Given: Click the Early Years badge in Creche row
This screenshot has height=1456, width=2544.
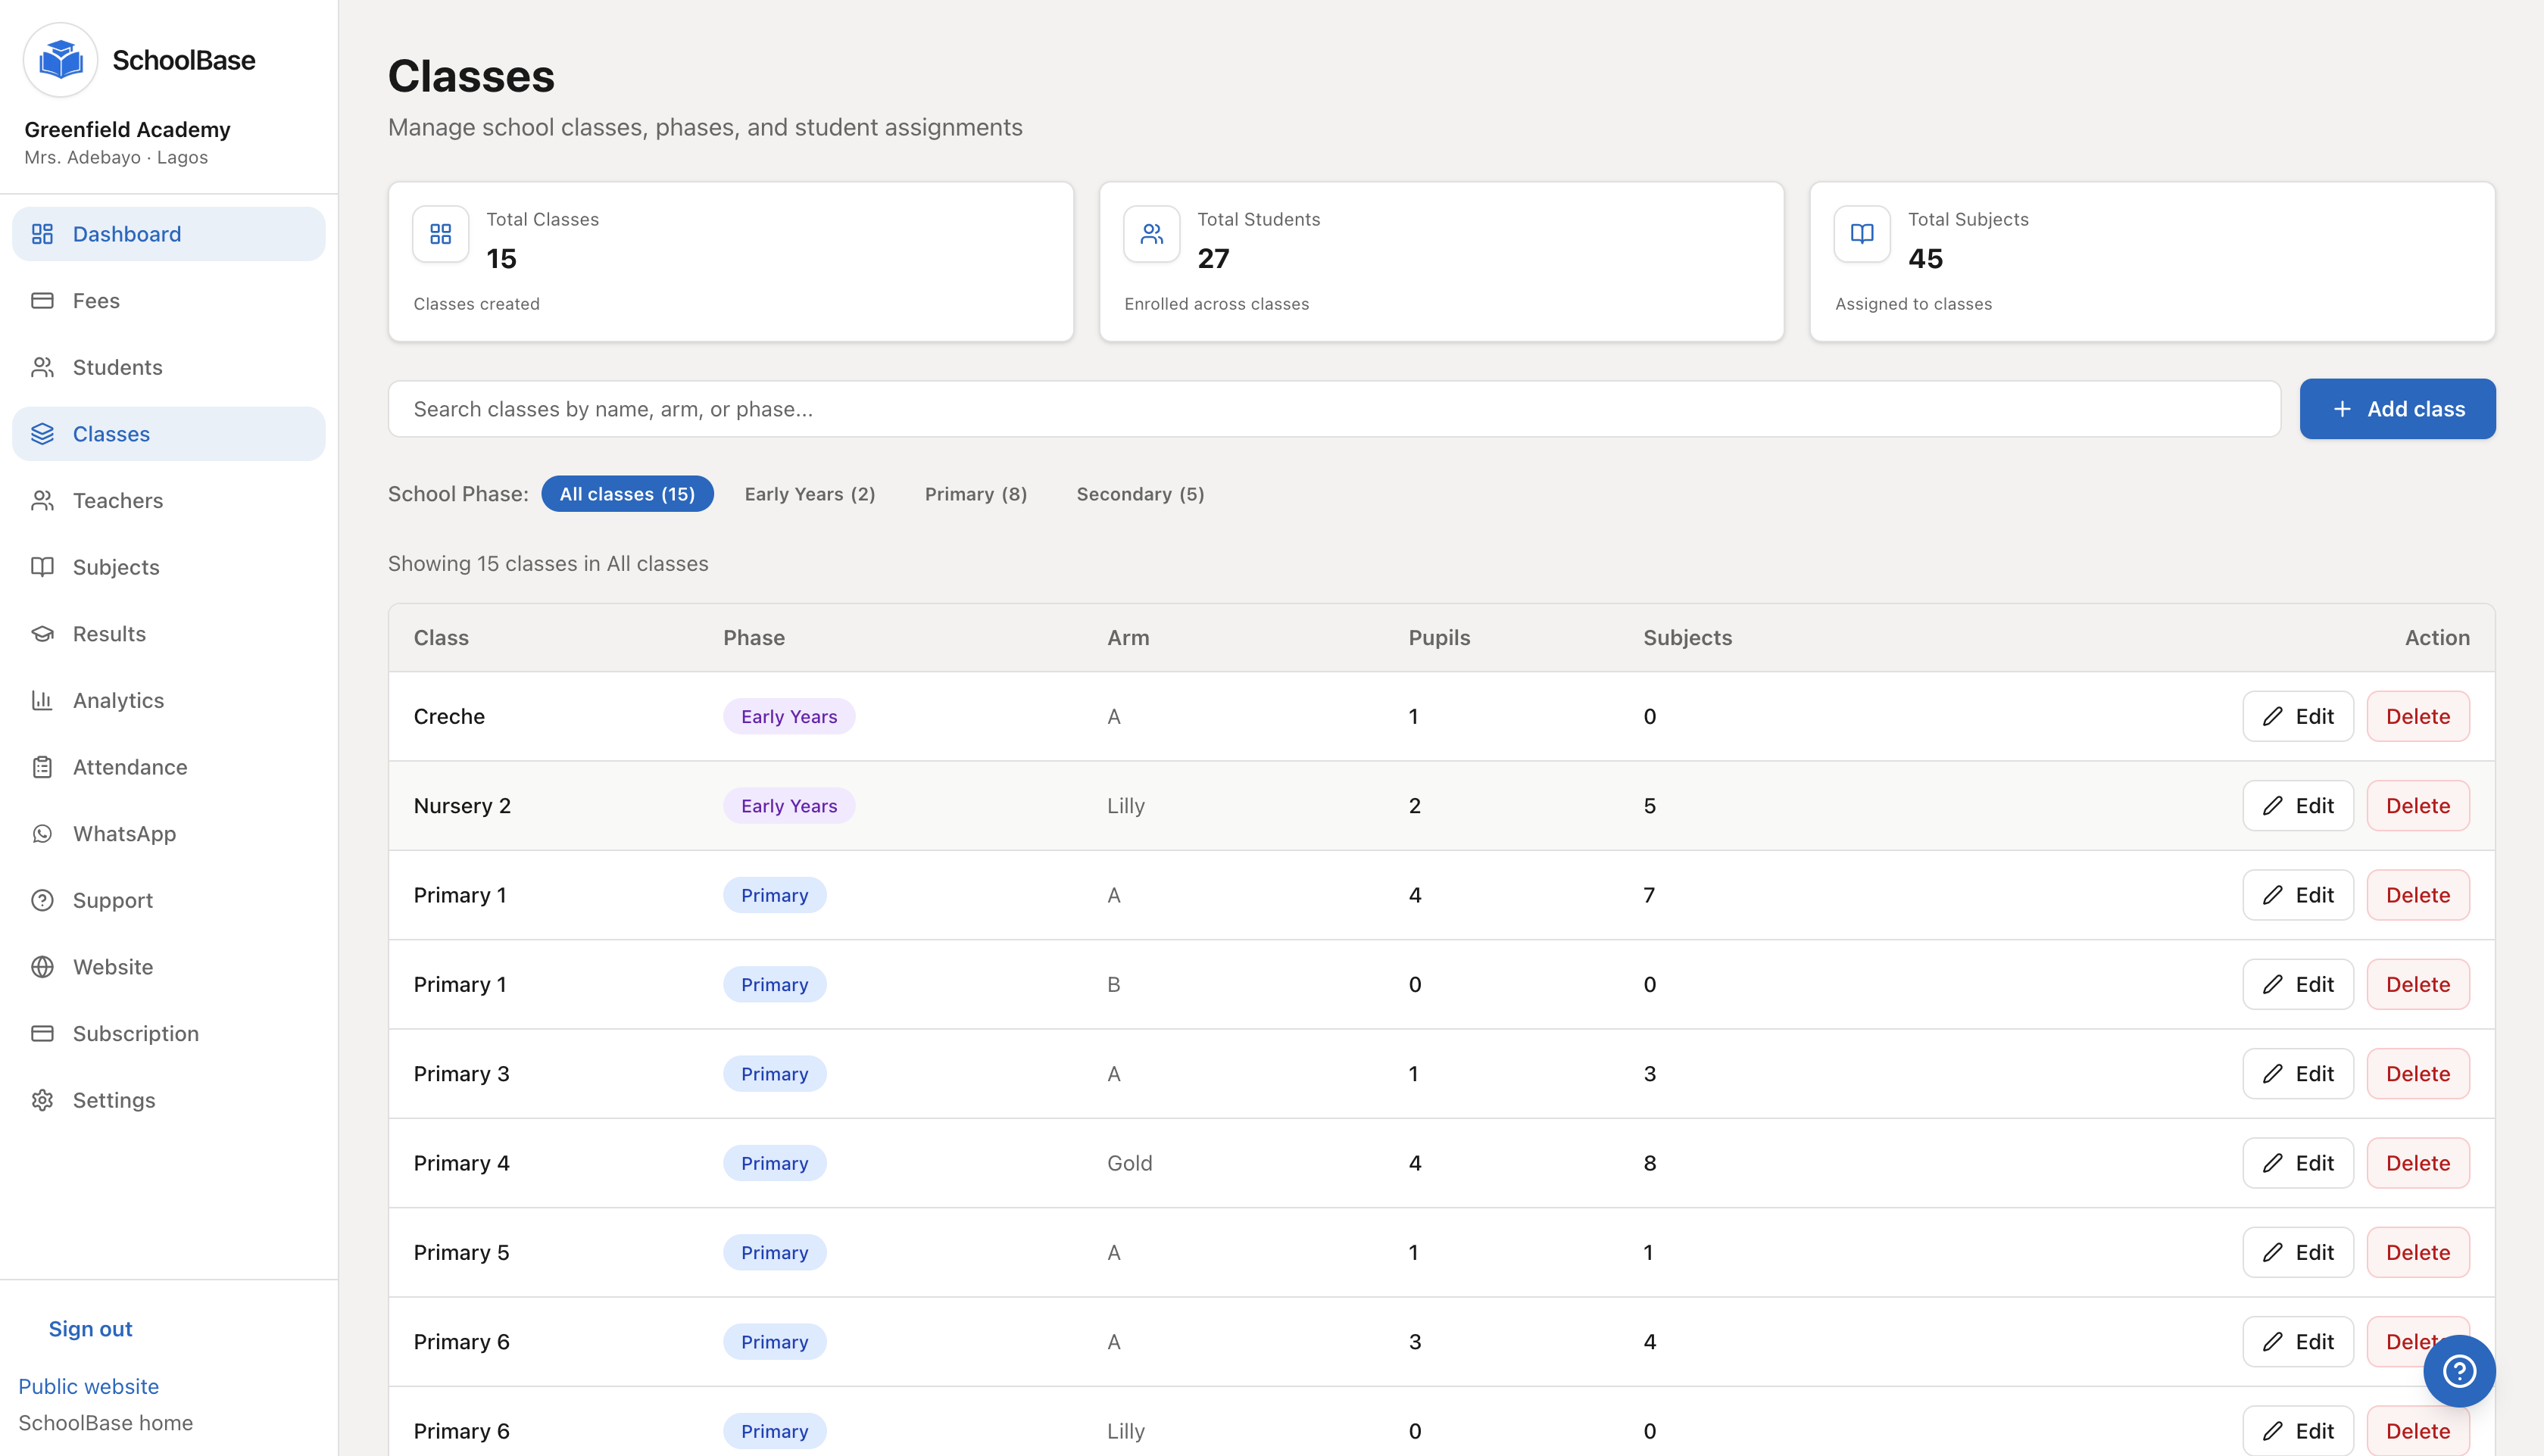Looking at the screenshot, I should 789,716.
